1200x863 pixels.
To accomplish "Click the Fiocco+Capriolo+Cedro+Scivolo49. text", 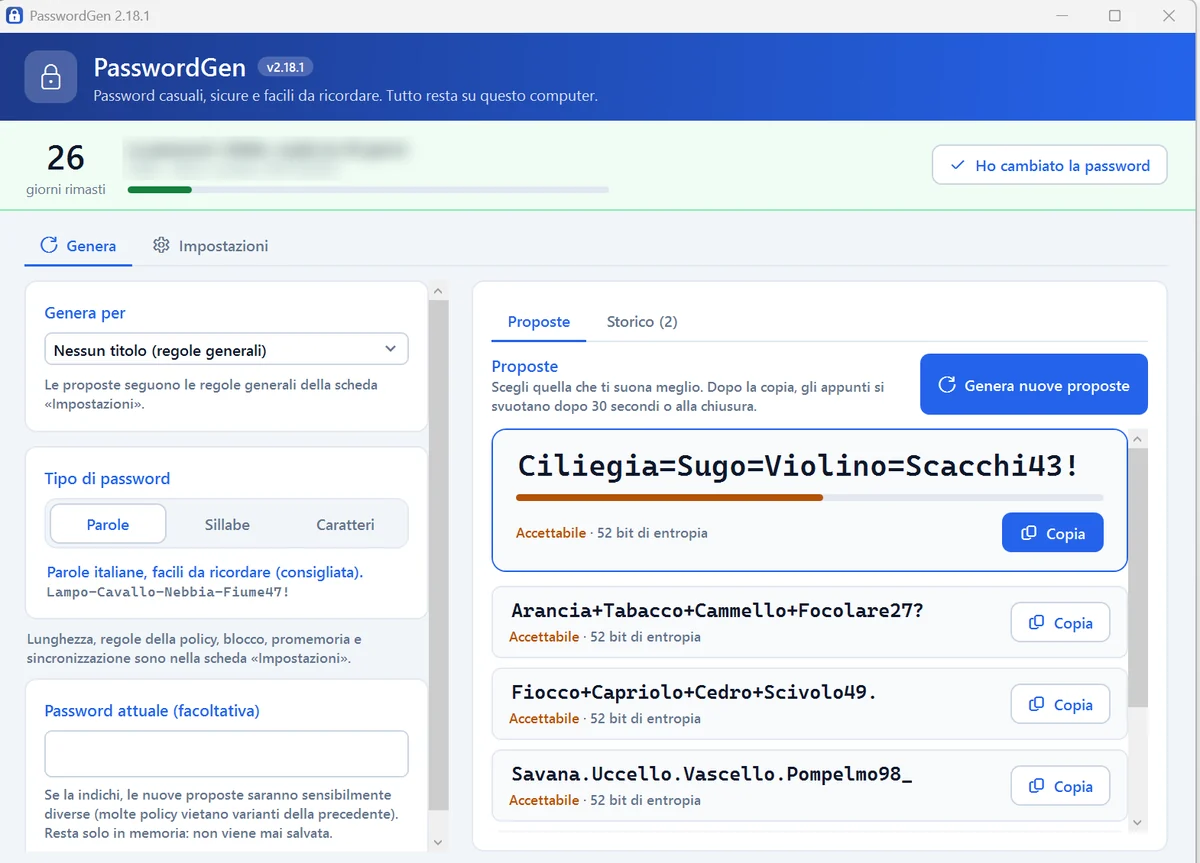I will coord(693,692).
